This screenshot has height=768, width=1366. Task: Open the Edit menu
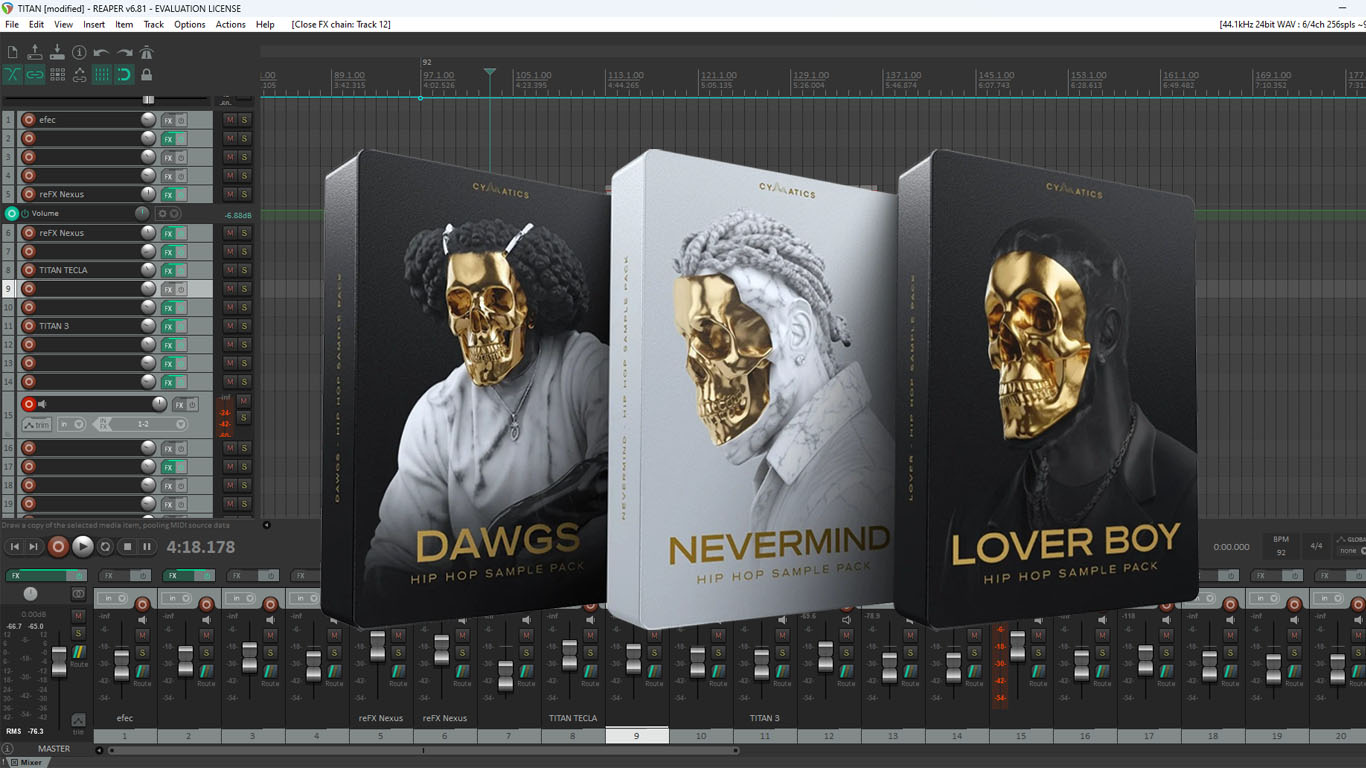point(36,24)
